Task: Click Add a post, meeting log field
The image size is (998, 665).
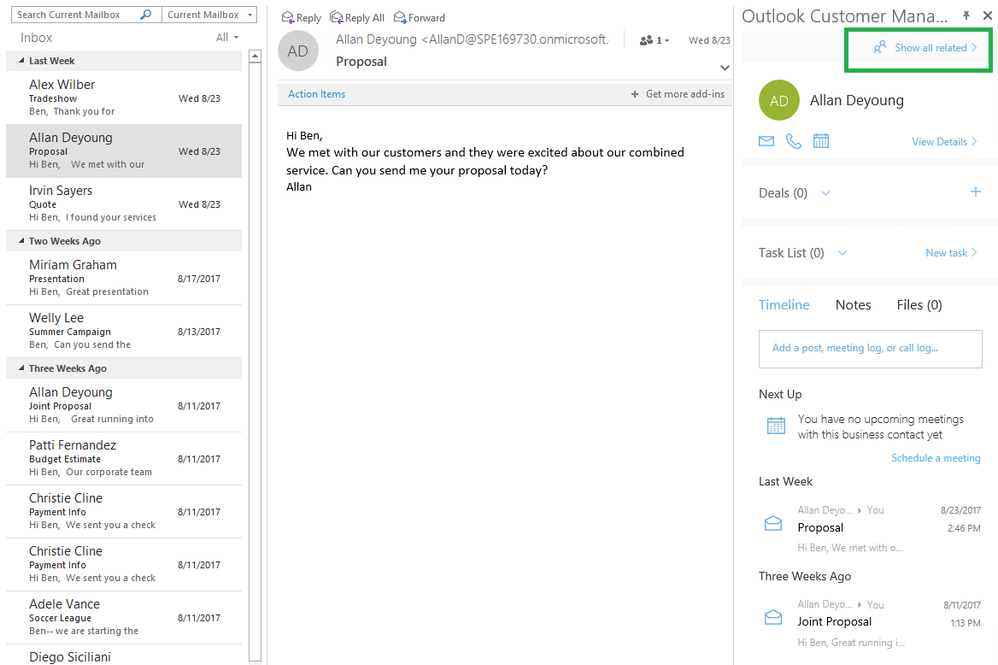Action: tap(870, 349)
